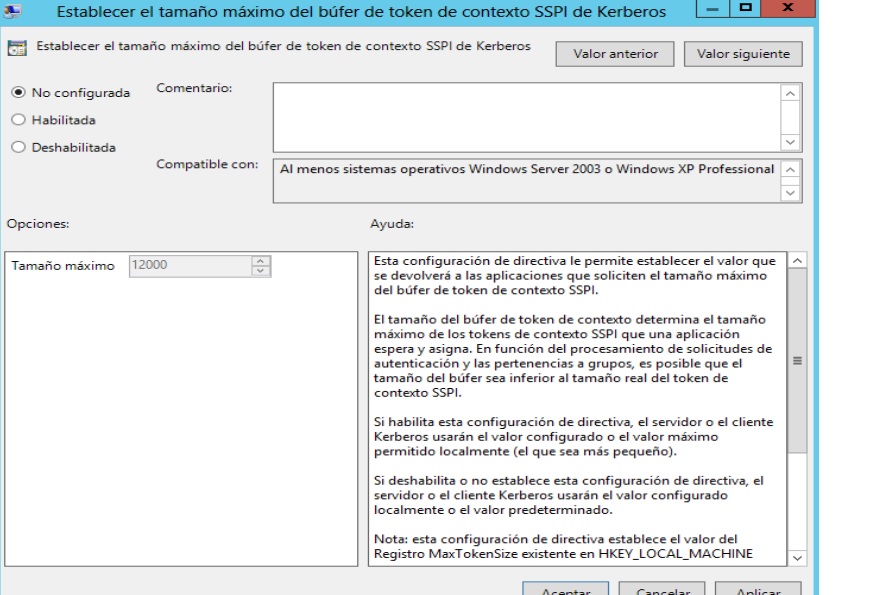This screenshot has width=874, height=595.
Task: Click the window system icon in title bar
Action: [14, 11]
